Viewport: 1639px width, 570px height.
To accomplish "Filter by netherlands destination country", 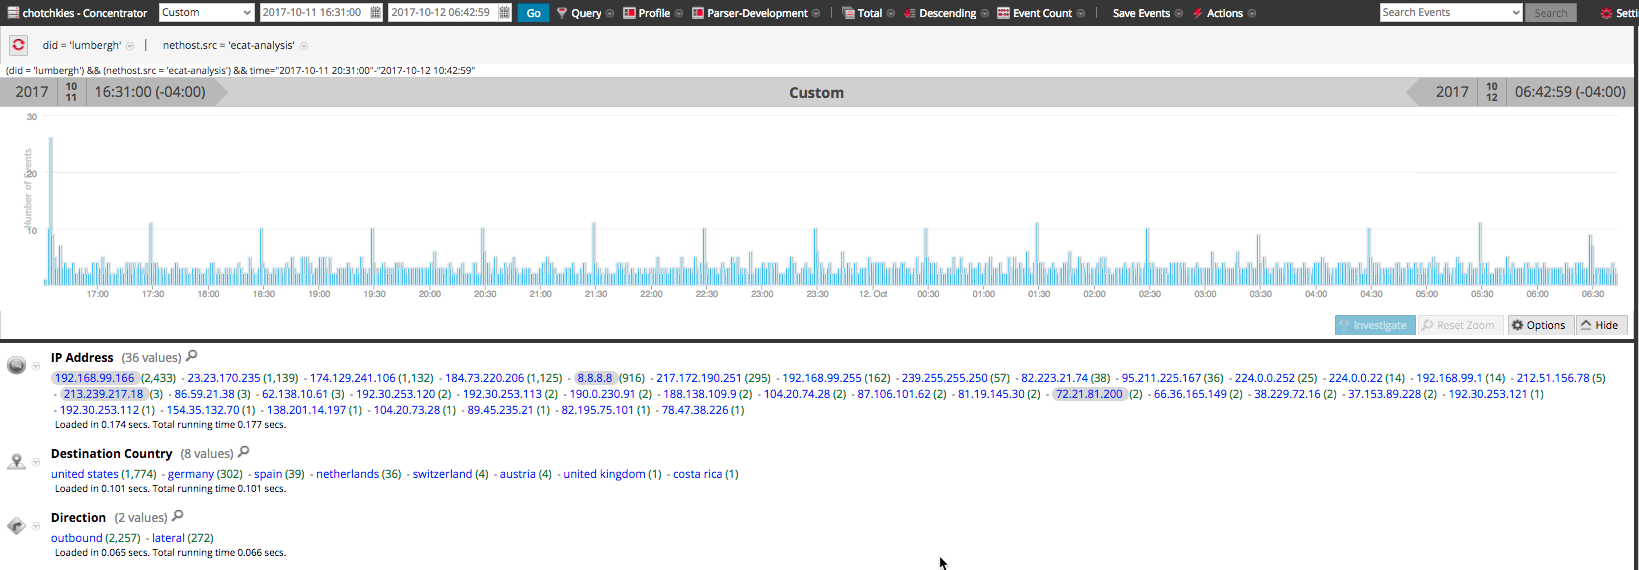I will click(x=347, y=474).
